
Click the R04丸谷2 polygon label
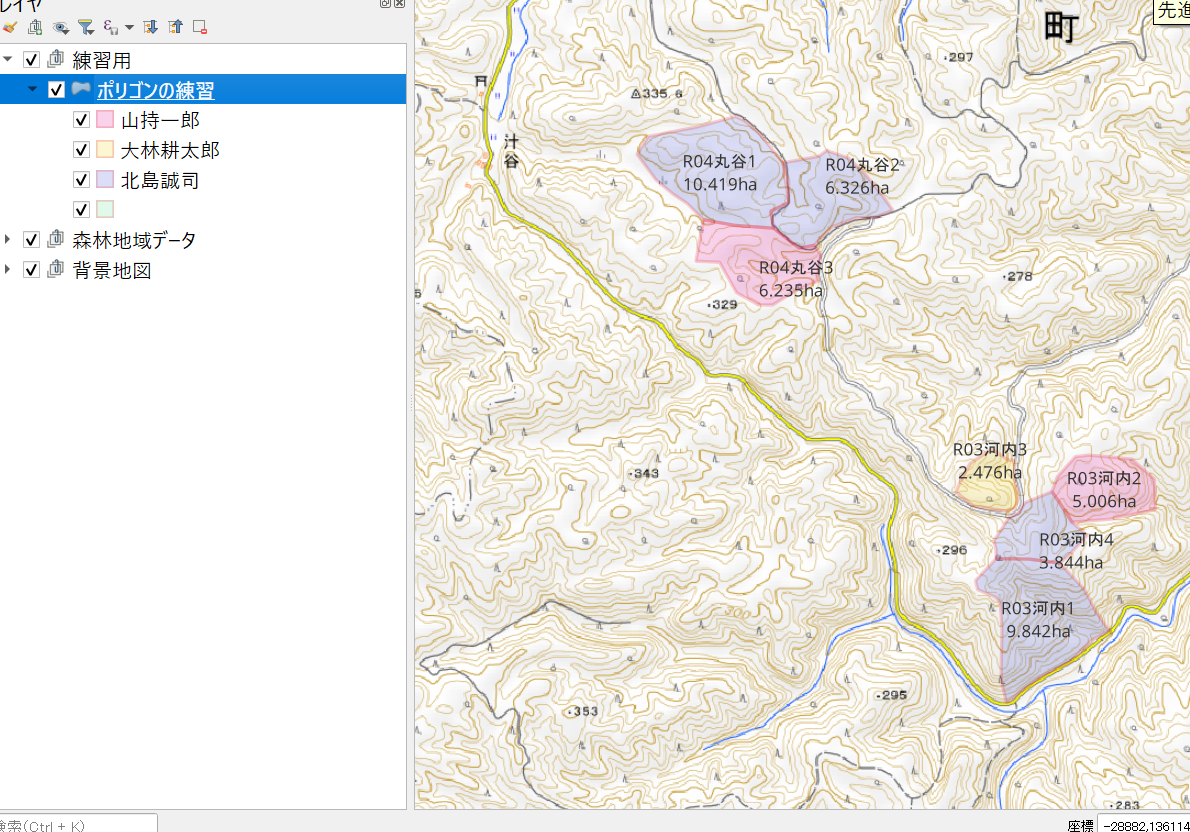tap(862, 165)
